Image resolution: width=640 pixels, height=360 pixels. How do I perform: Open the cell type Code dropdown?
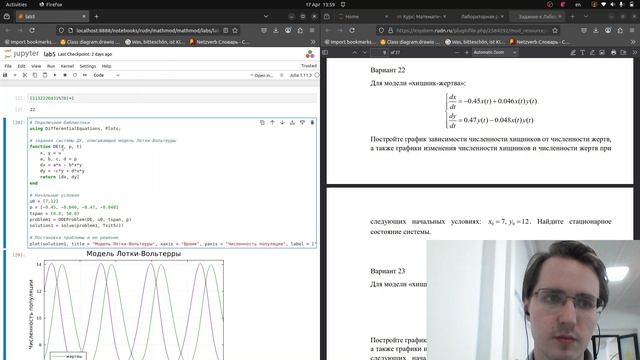click(106, 75)
